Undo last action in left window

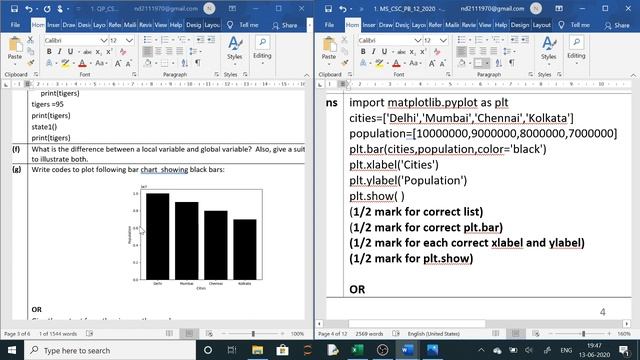tap(29, 9)
